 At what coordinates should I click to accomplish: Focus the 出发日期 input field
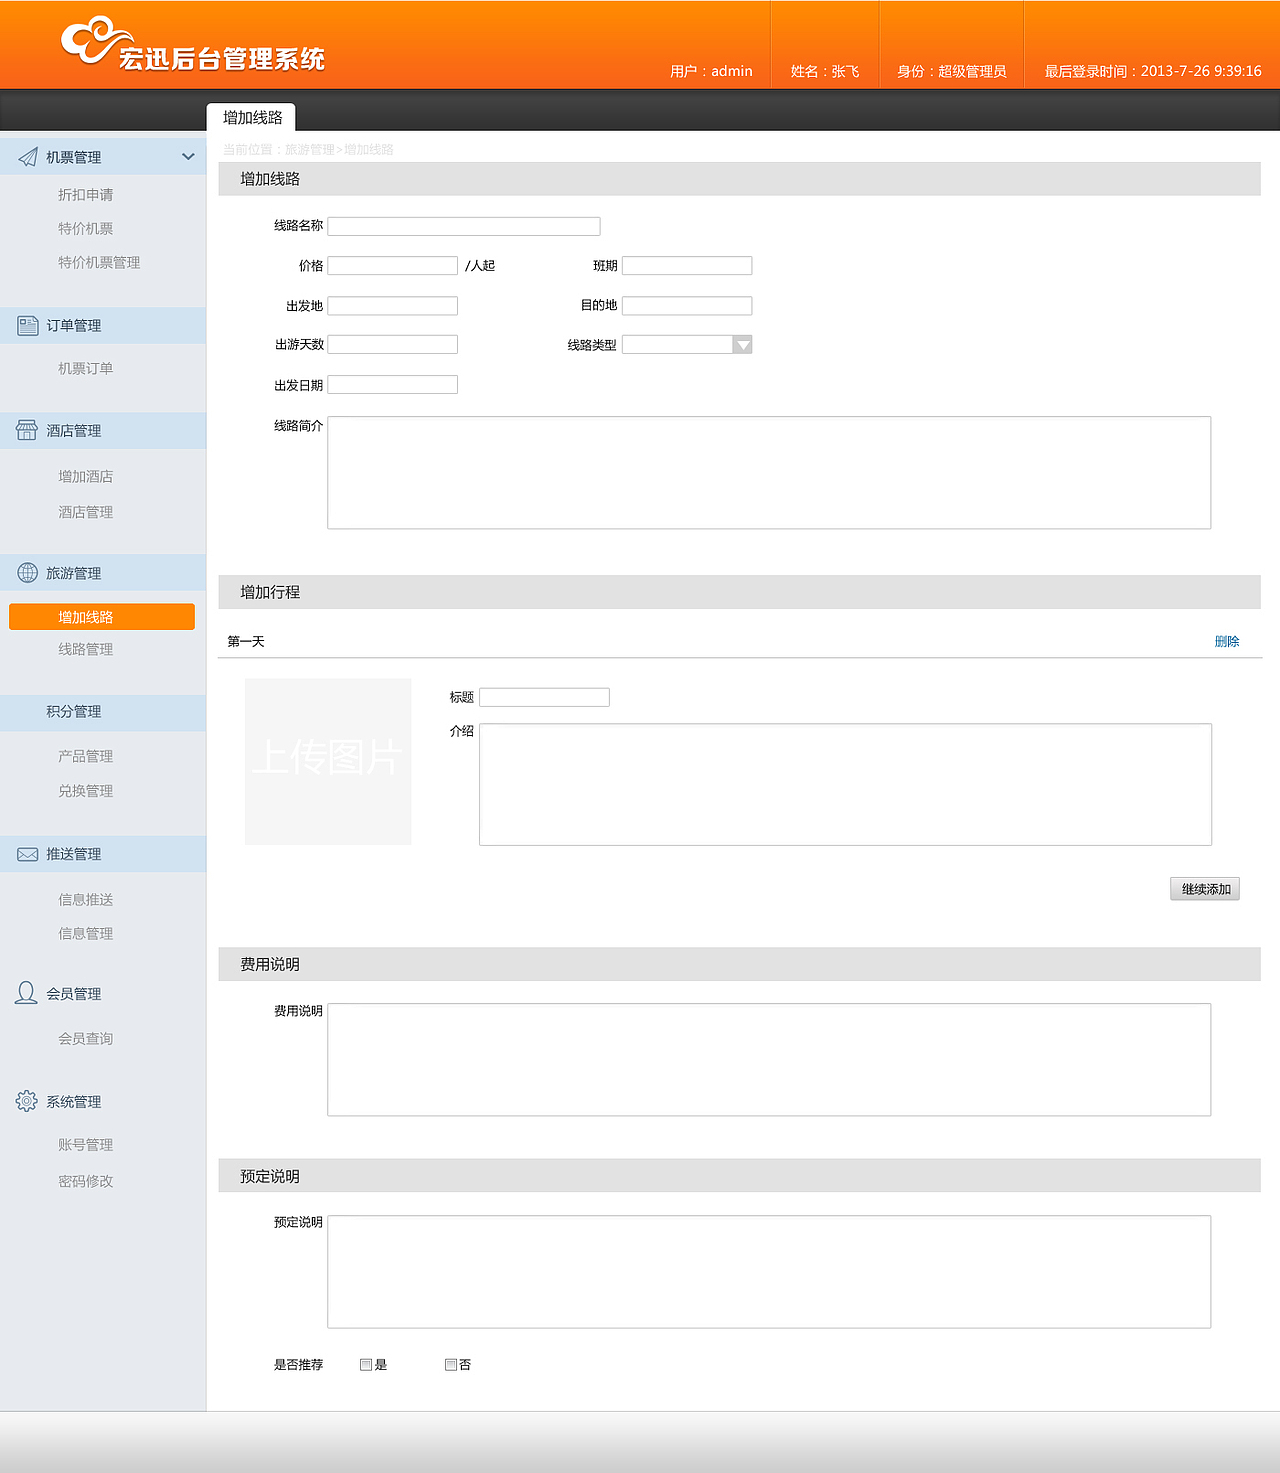coord(393,385)
